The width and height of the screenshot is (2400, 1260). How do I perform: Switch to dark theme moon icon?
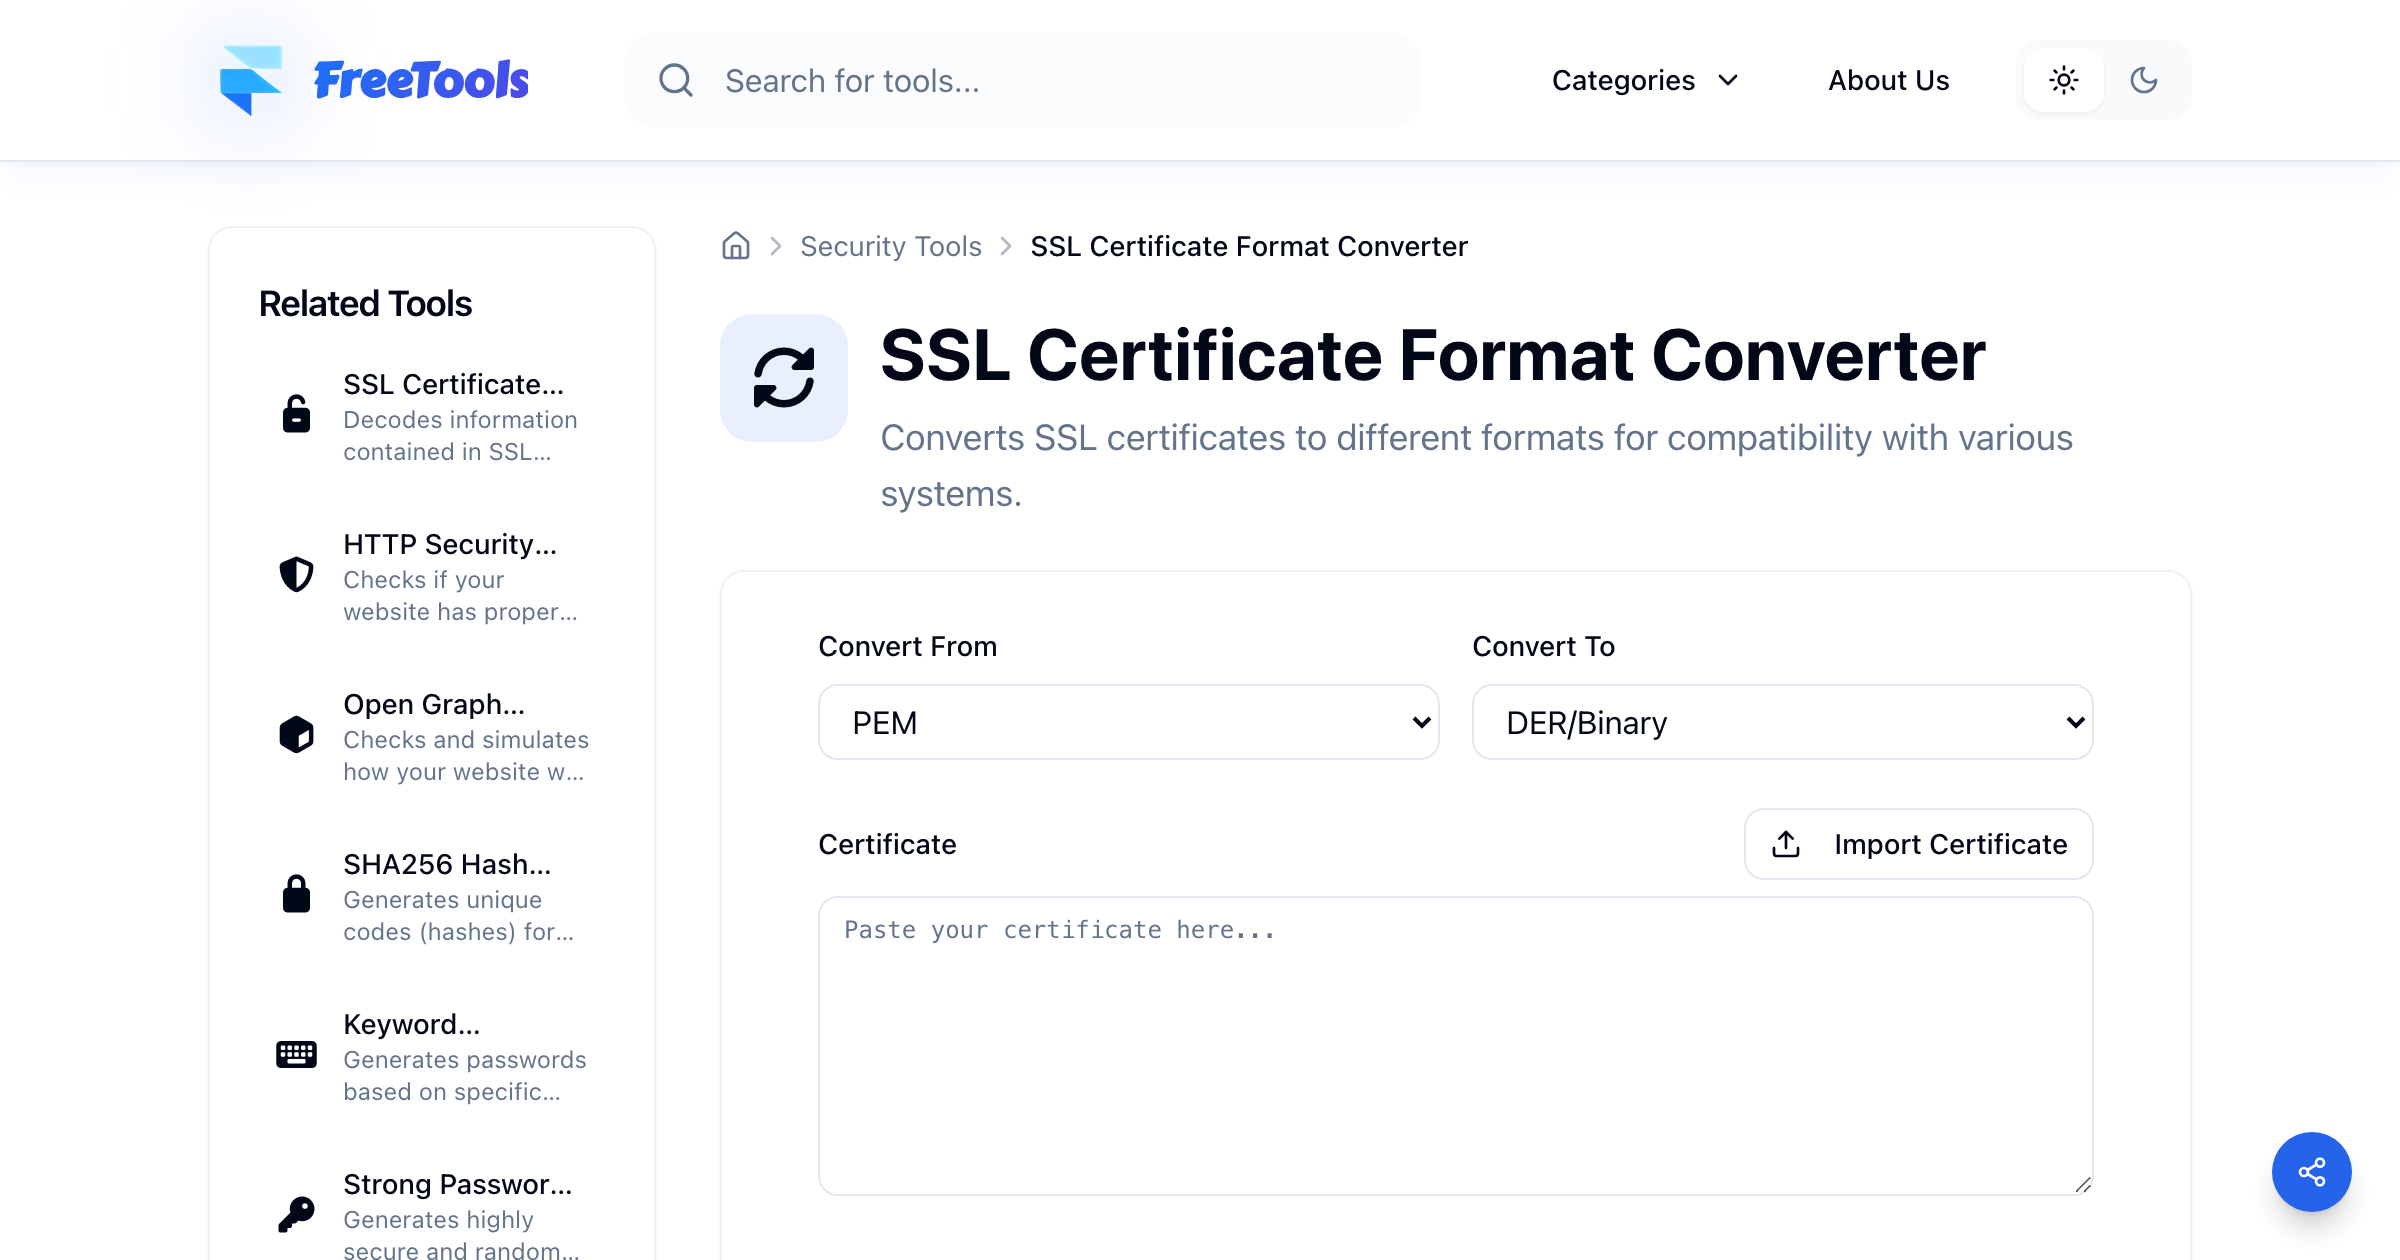[x=2144, y=80]
